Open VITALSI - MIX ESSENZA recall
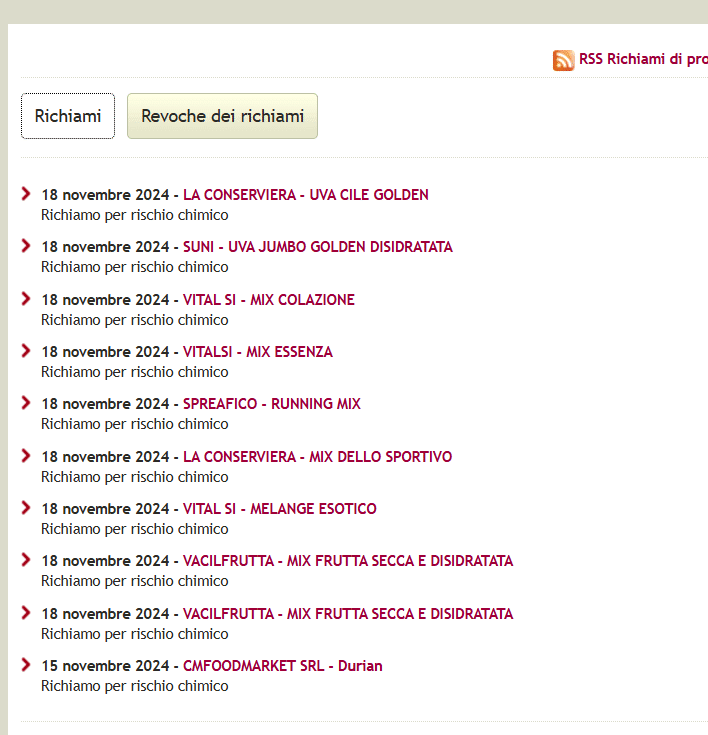This screenshot has height=735, width=708. click(x=258, y=352)
